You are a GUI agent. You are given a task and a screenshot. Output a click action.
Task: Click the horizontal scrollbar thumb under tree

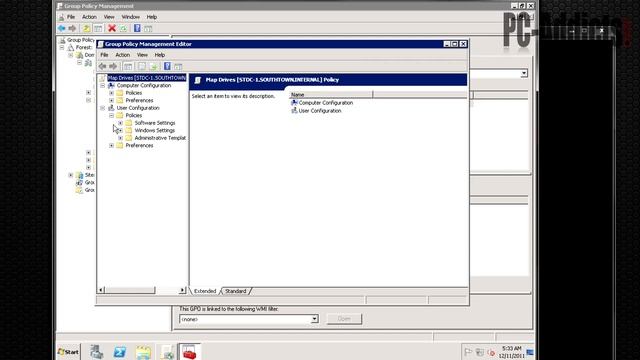130,290
